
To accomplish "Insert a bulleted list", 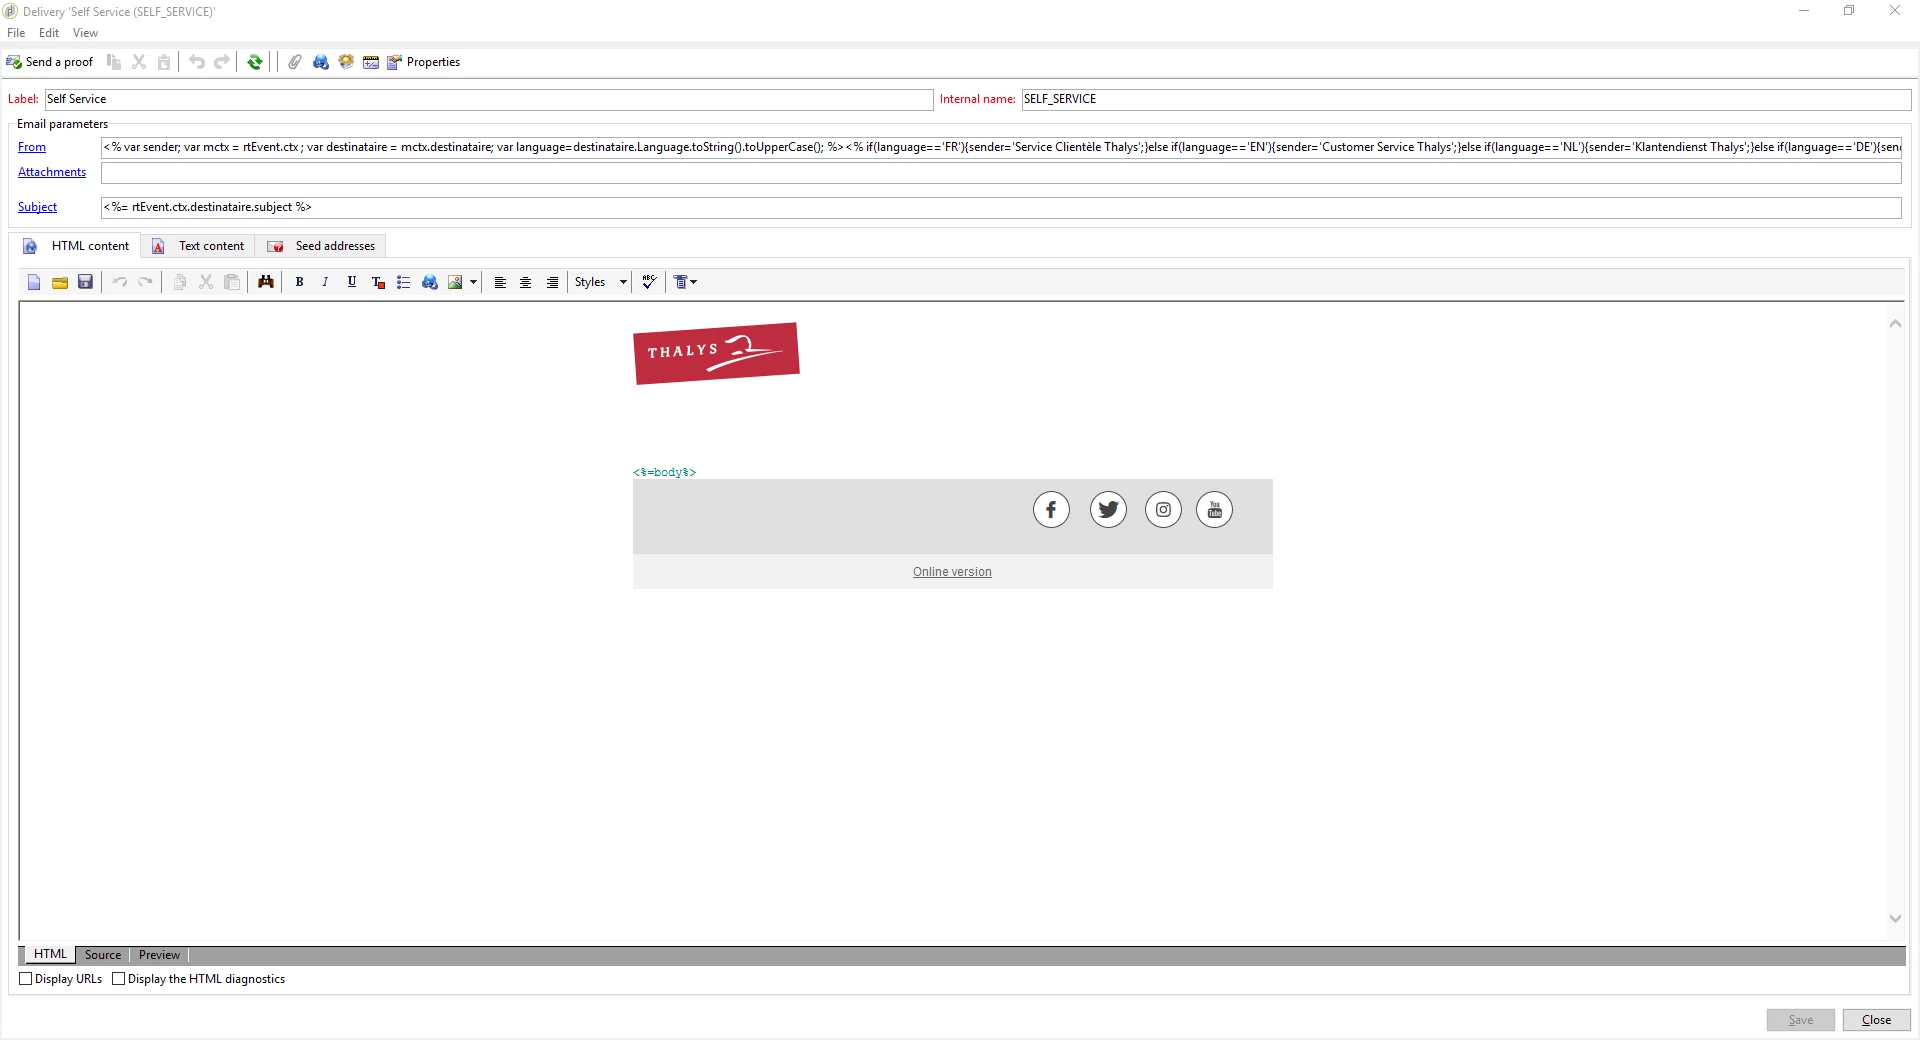I will 404,282.
